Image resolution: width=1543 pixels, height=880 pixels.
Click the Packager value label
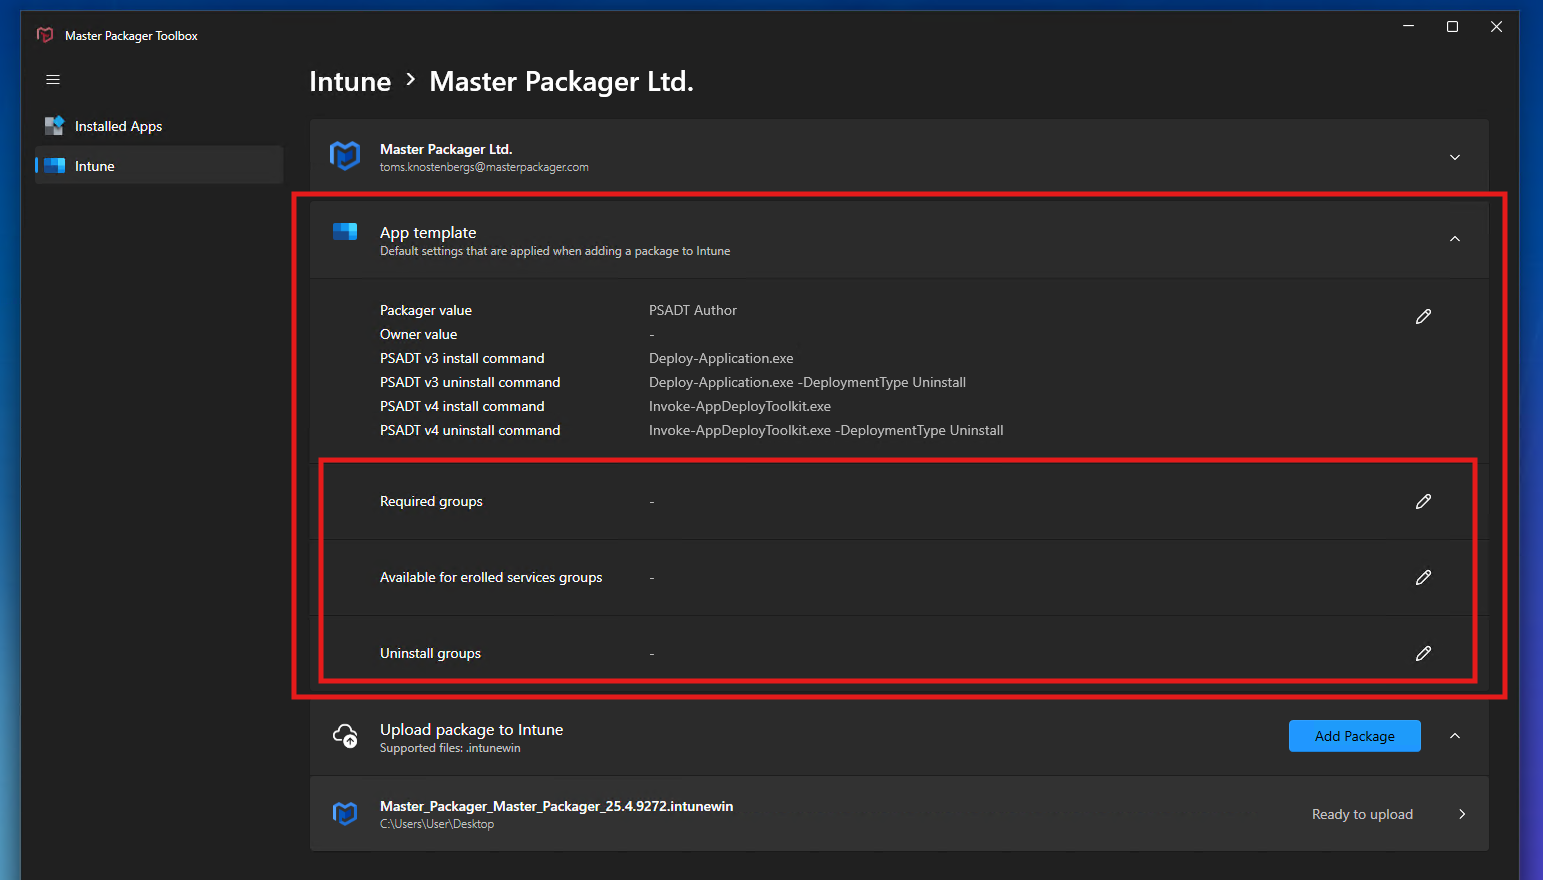(426, 310)
